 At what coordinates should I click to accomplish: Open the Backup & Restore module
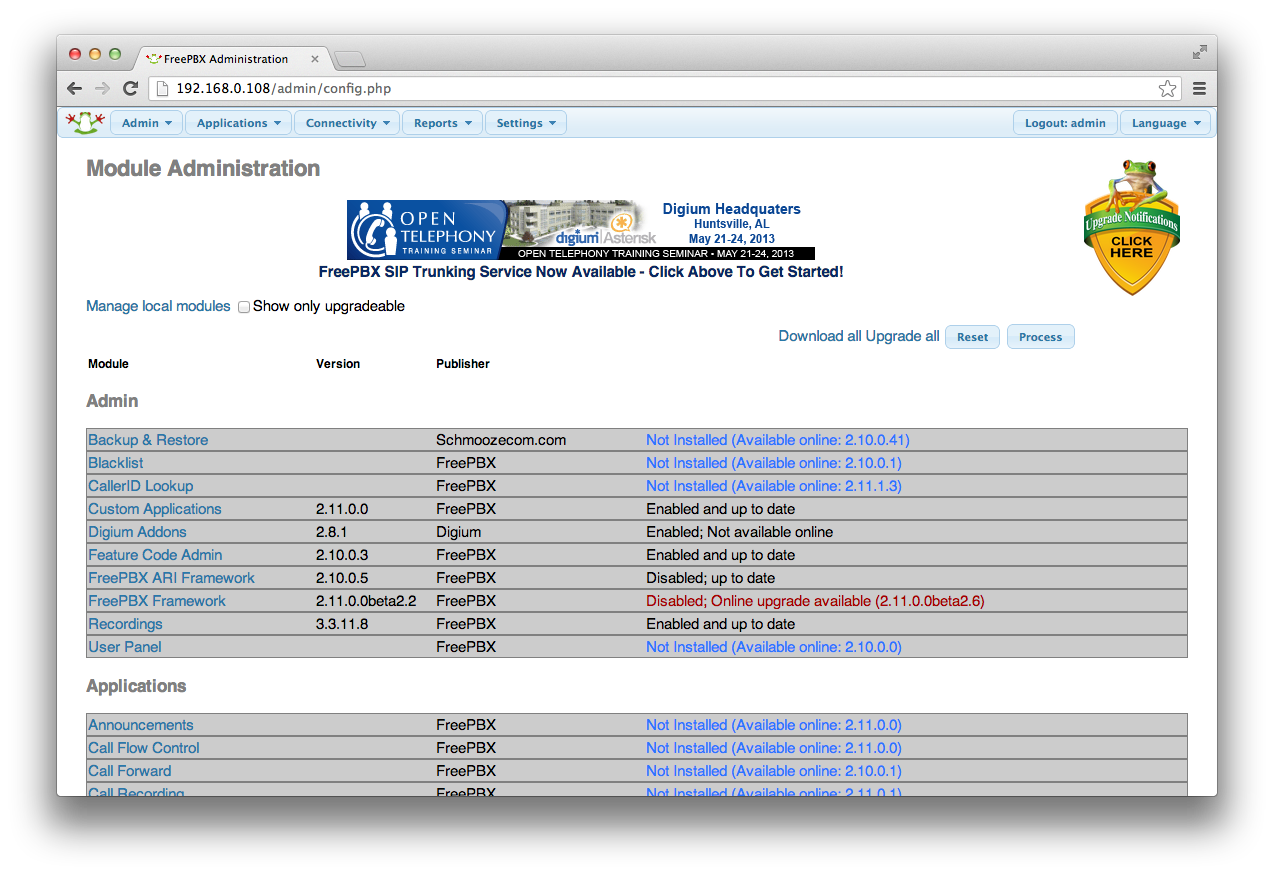pos(148,440)
